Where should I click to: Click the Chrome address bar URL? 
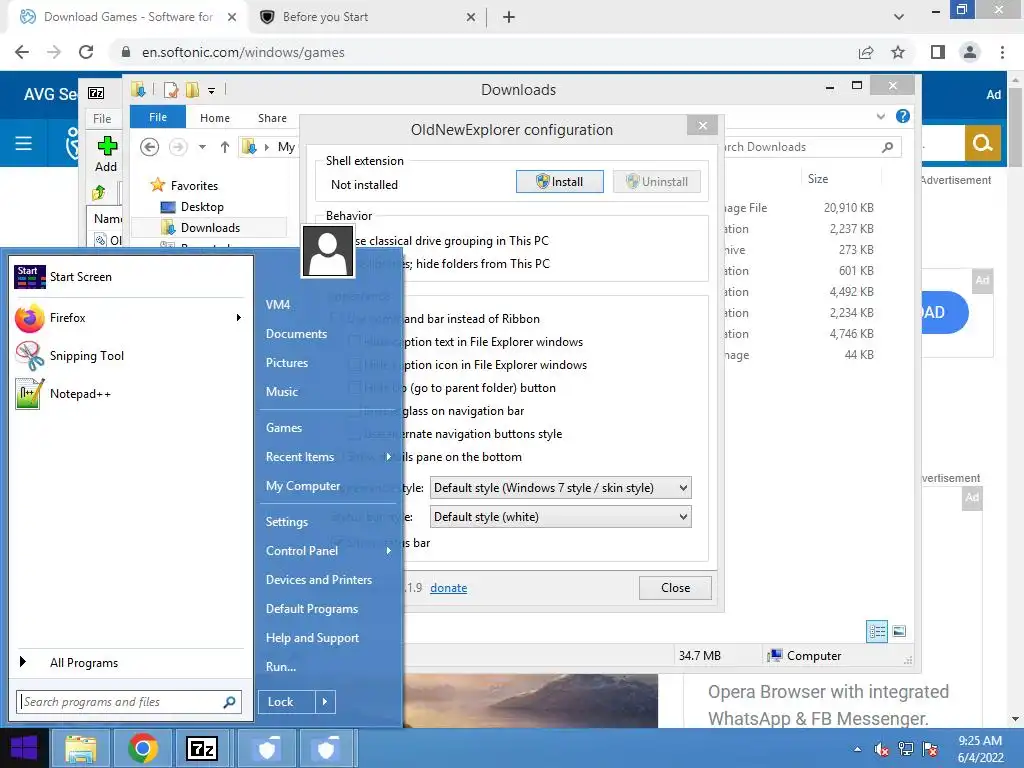pyautogui.click(x=244, y=52)
